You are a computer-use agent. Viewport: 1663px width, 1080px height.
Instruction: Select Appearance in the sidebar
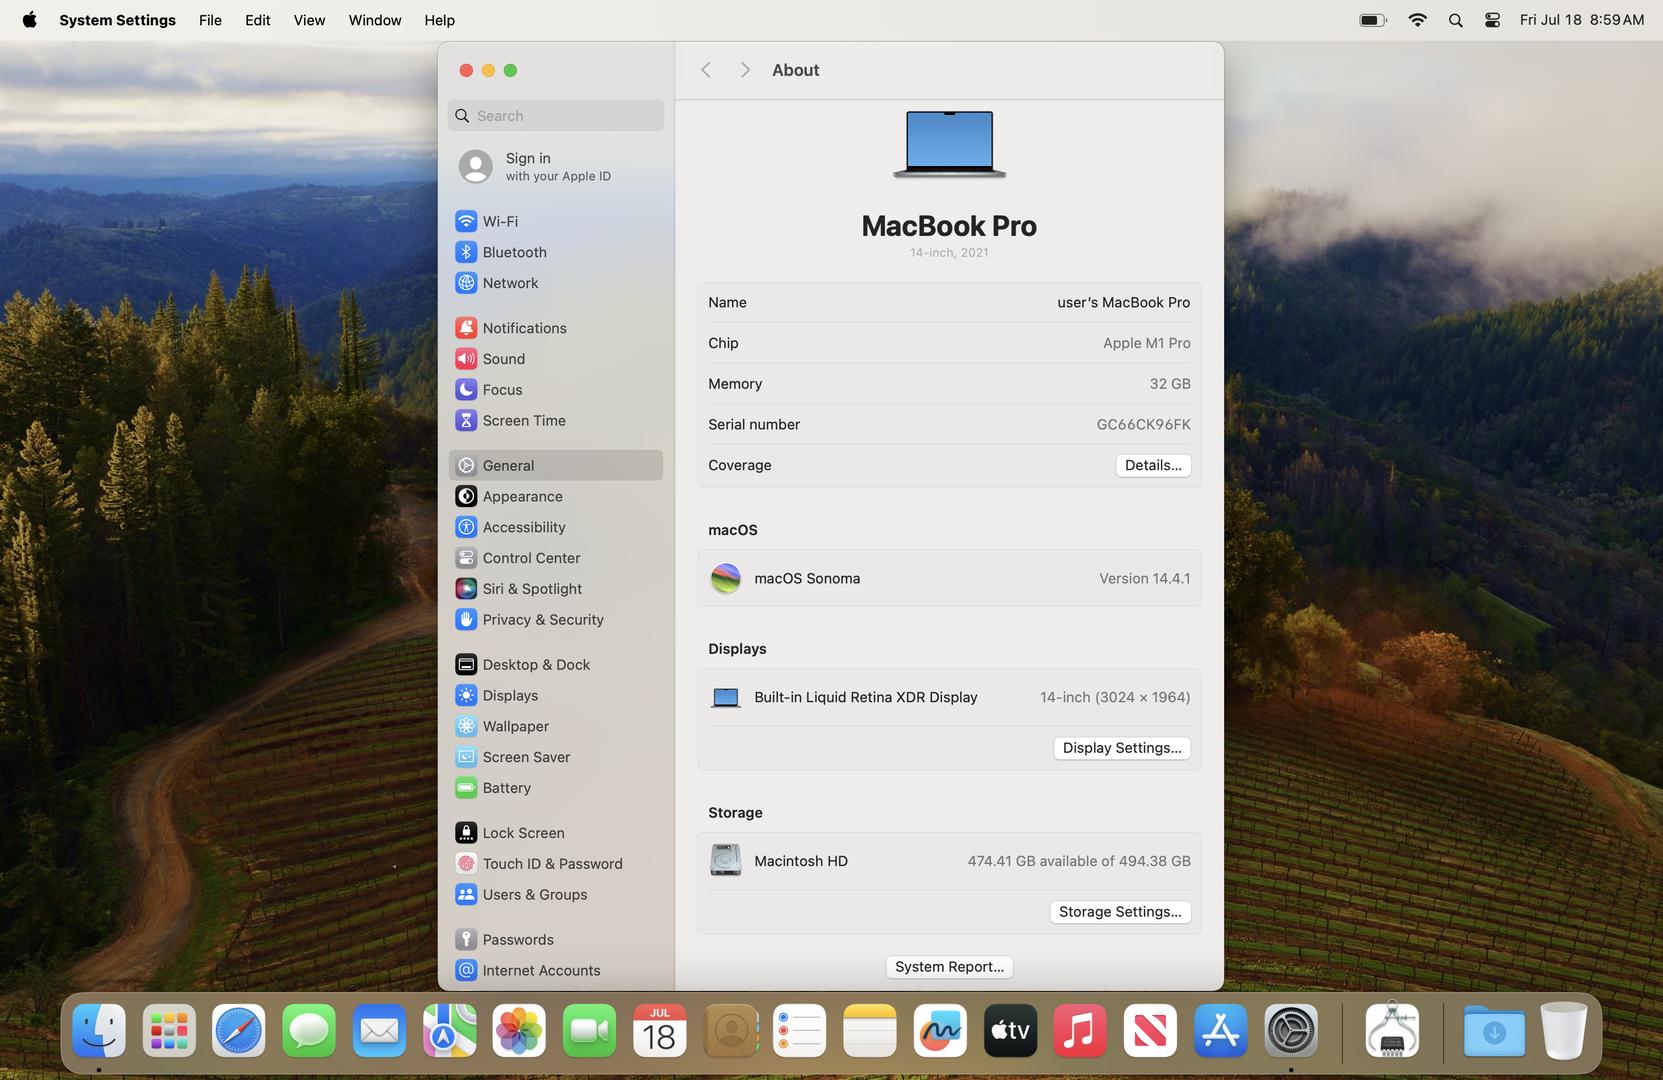pyautogui.click(x=555, y=496)
